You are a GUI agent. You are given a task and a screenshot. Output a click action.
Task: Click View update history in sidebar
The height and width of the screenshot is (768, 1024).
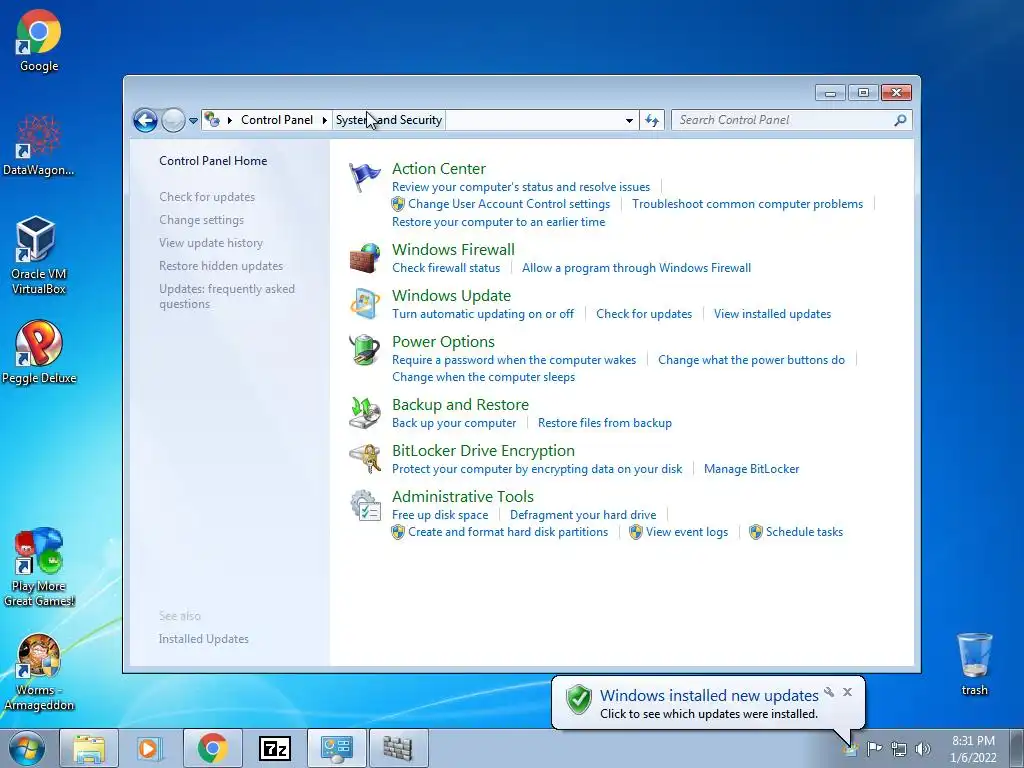[211, 243]
